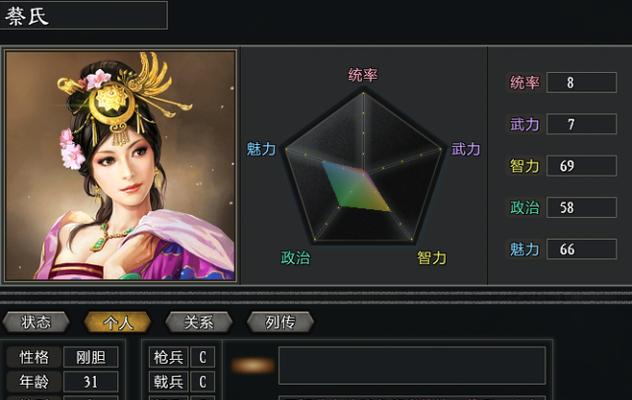Image resolution: width=632 pixels, height=400 pixels.
Task: Click the empty description text box
Action: tap(412, 365)
